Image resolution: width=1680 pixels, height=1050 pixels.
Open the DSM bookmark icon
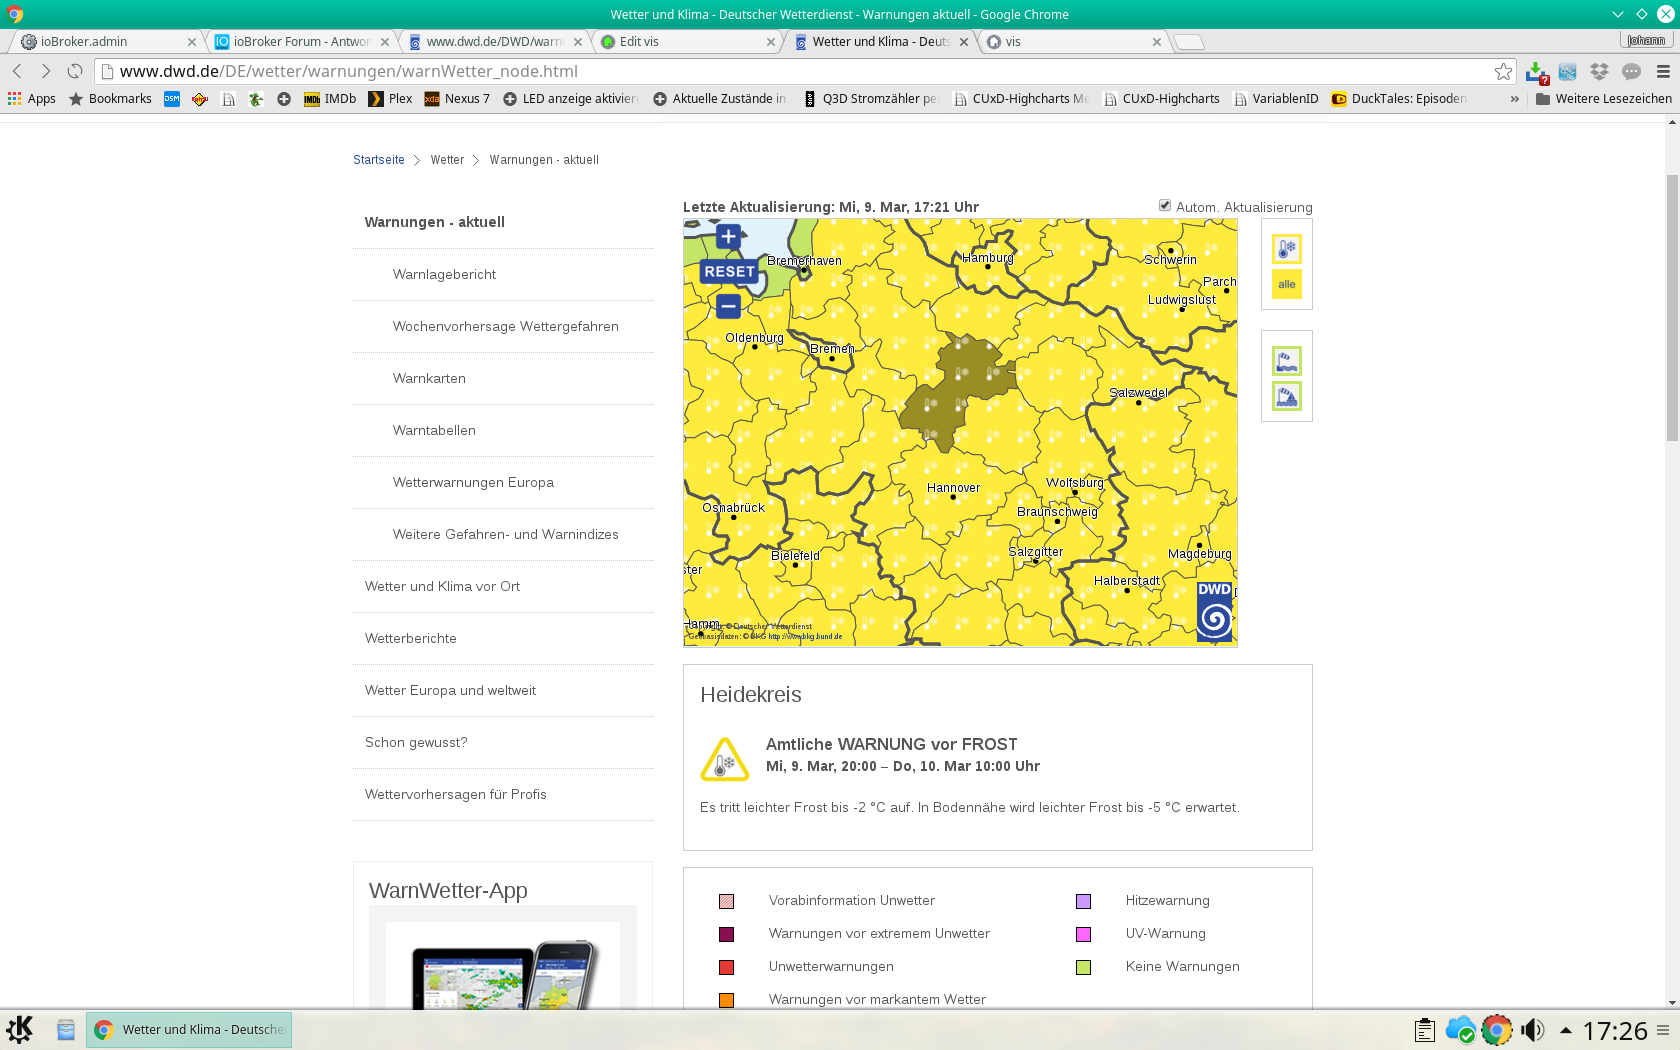tap(172, 99)
